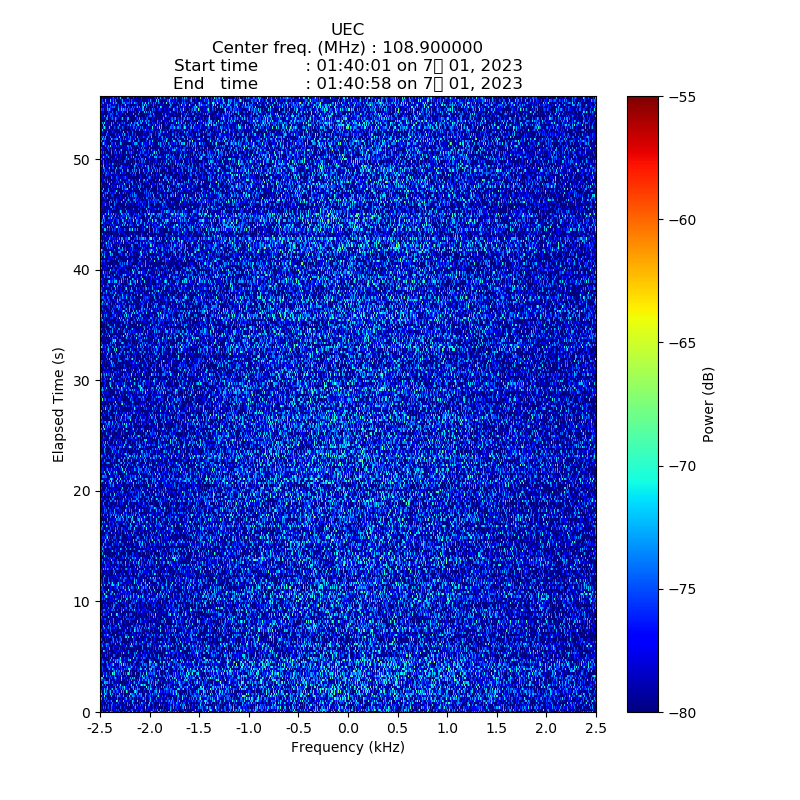Click the 2.5 frequency tick label
The image size is (800, 800).
point(596,728)
